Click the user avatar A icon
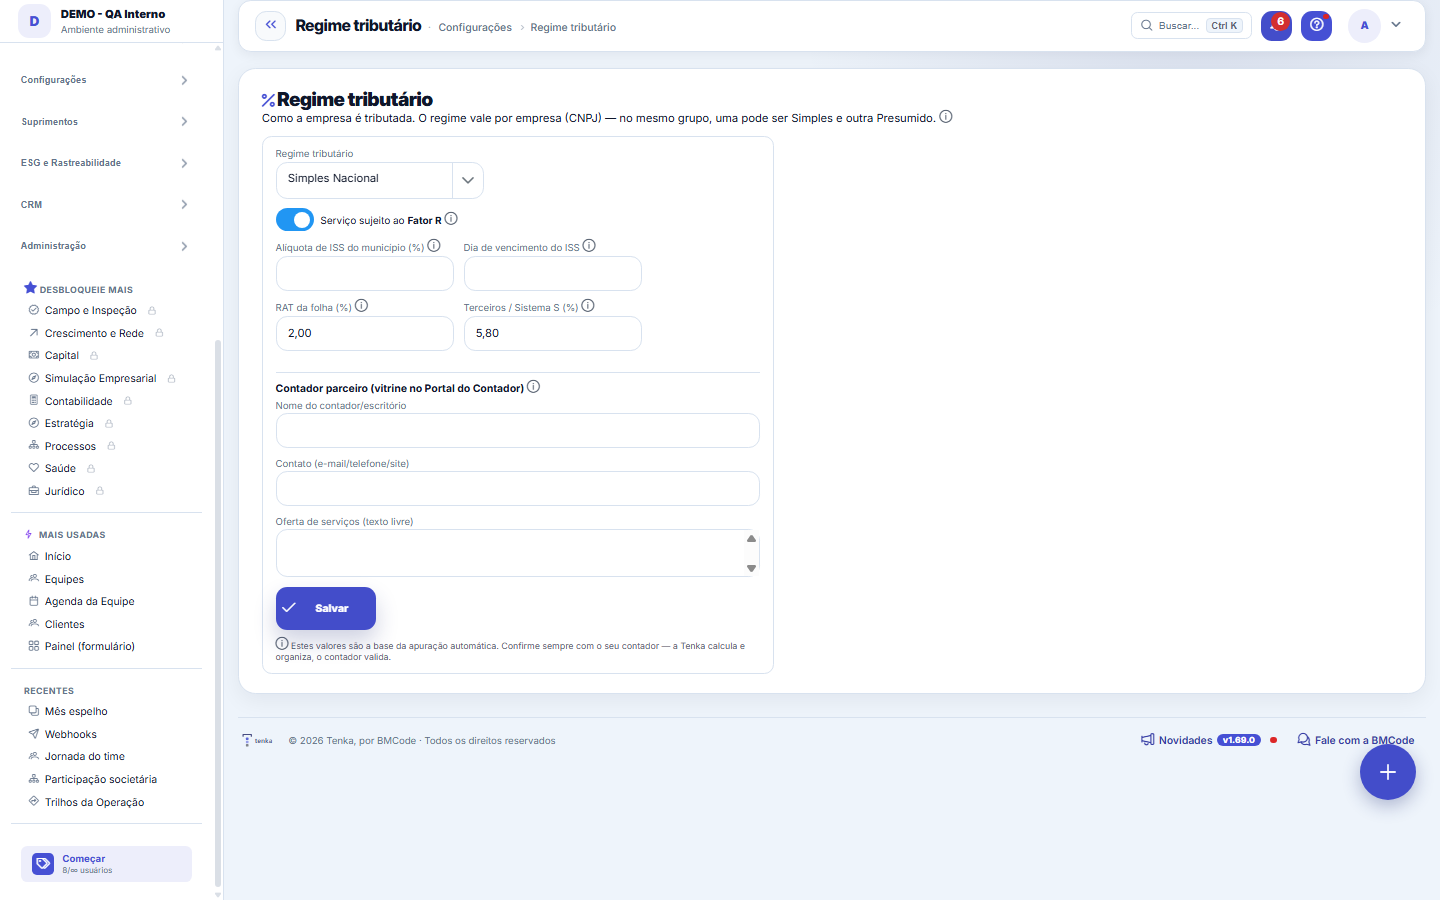The width and height of the screenshot is (1440, 900). [1364, 26]
